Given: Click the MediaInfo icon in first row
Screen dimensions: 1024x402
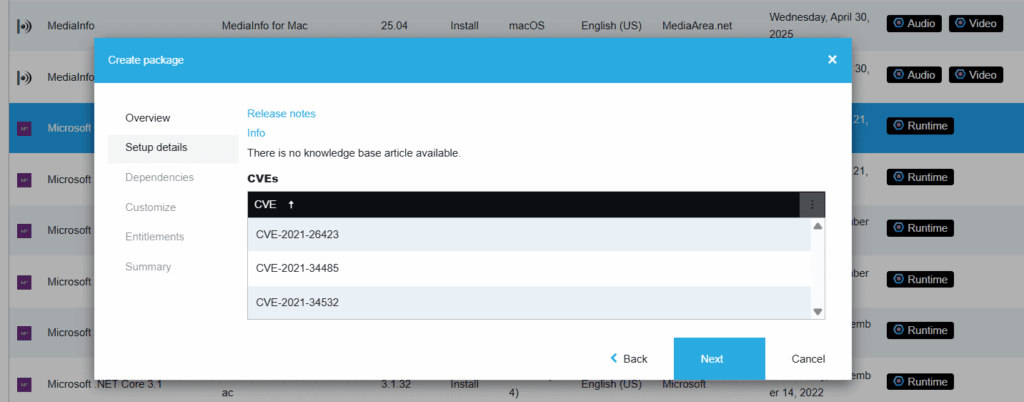Looking at the screenshot, I should click(x=25, y=24).
